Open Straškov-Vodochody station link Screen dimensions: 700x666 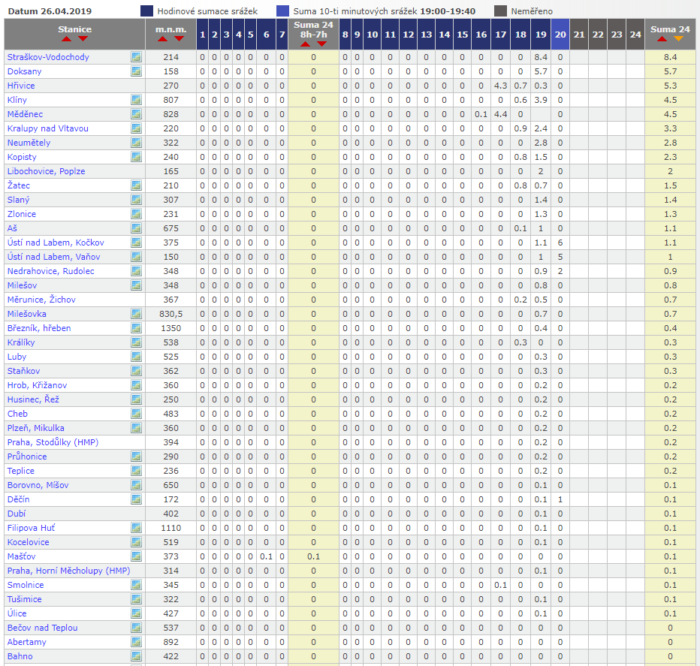pos(48,57)
